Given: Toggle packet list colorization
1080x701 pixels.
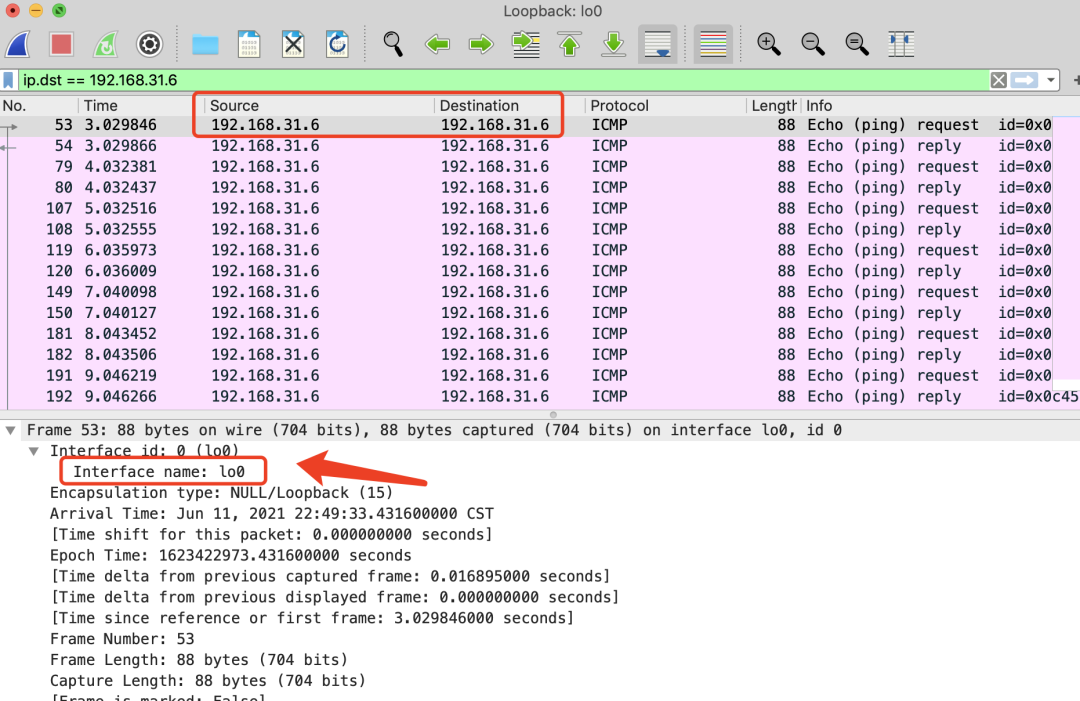Looking at the screenshot, I should coord(713,44).
